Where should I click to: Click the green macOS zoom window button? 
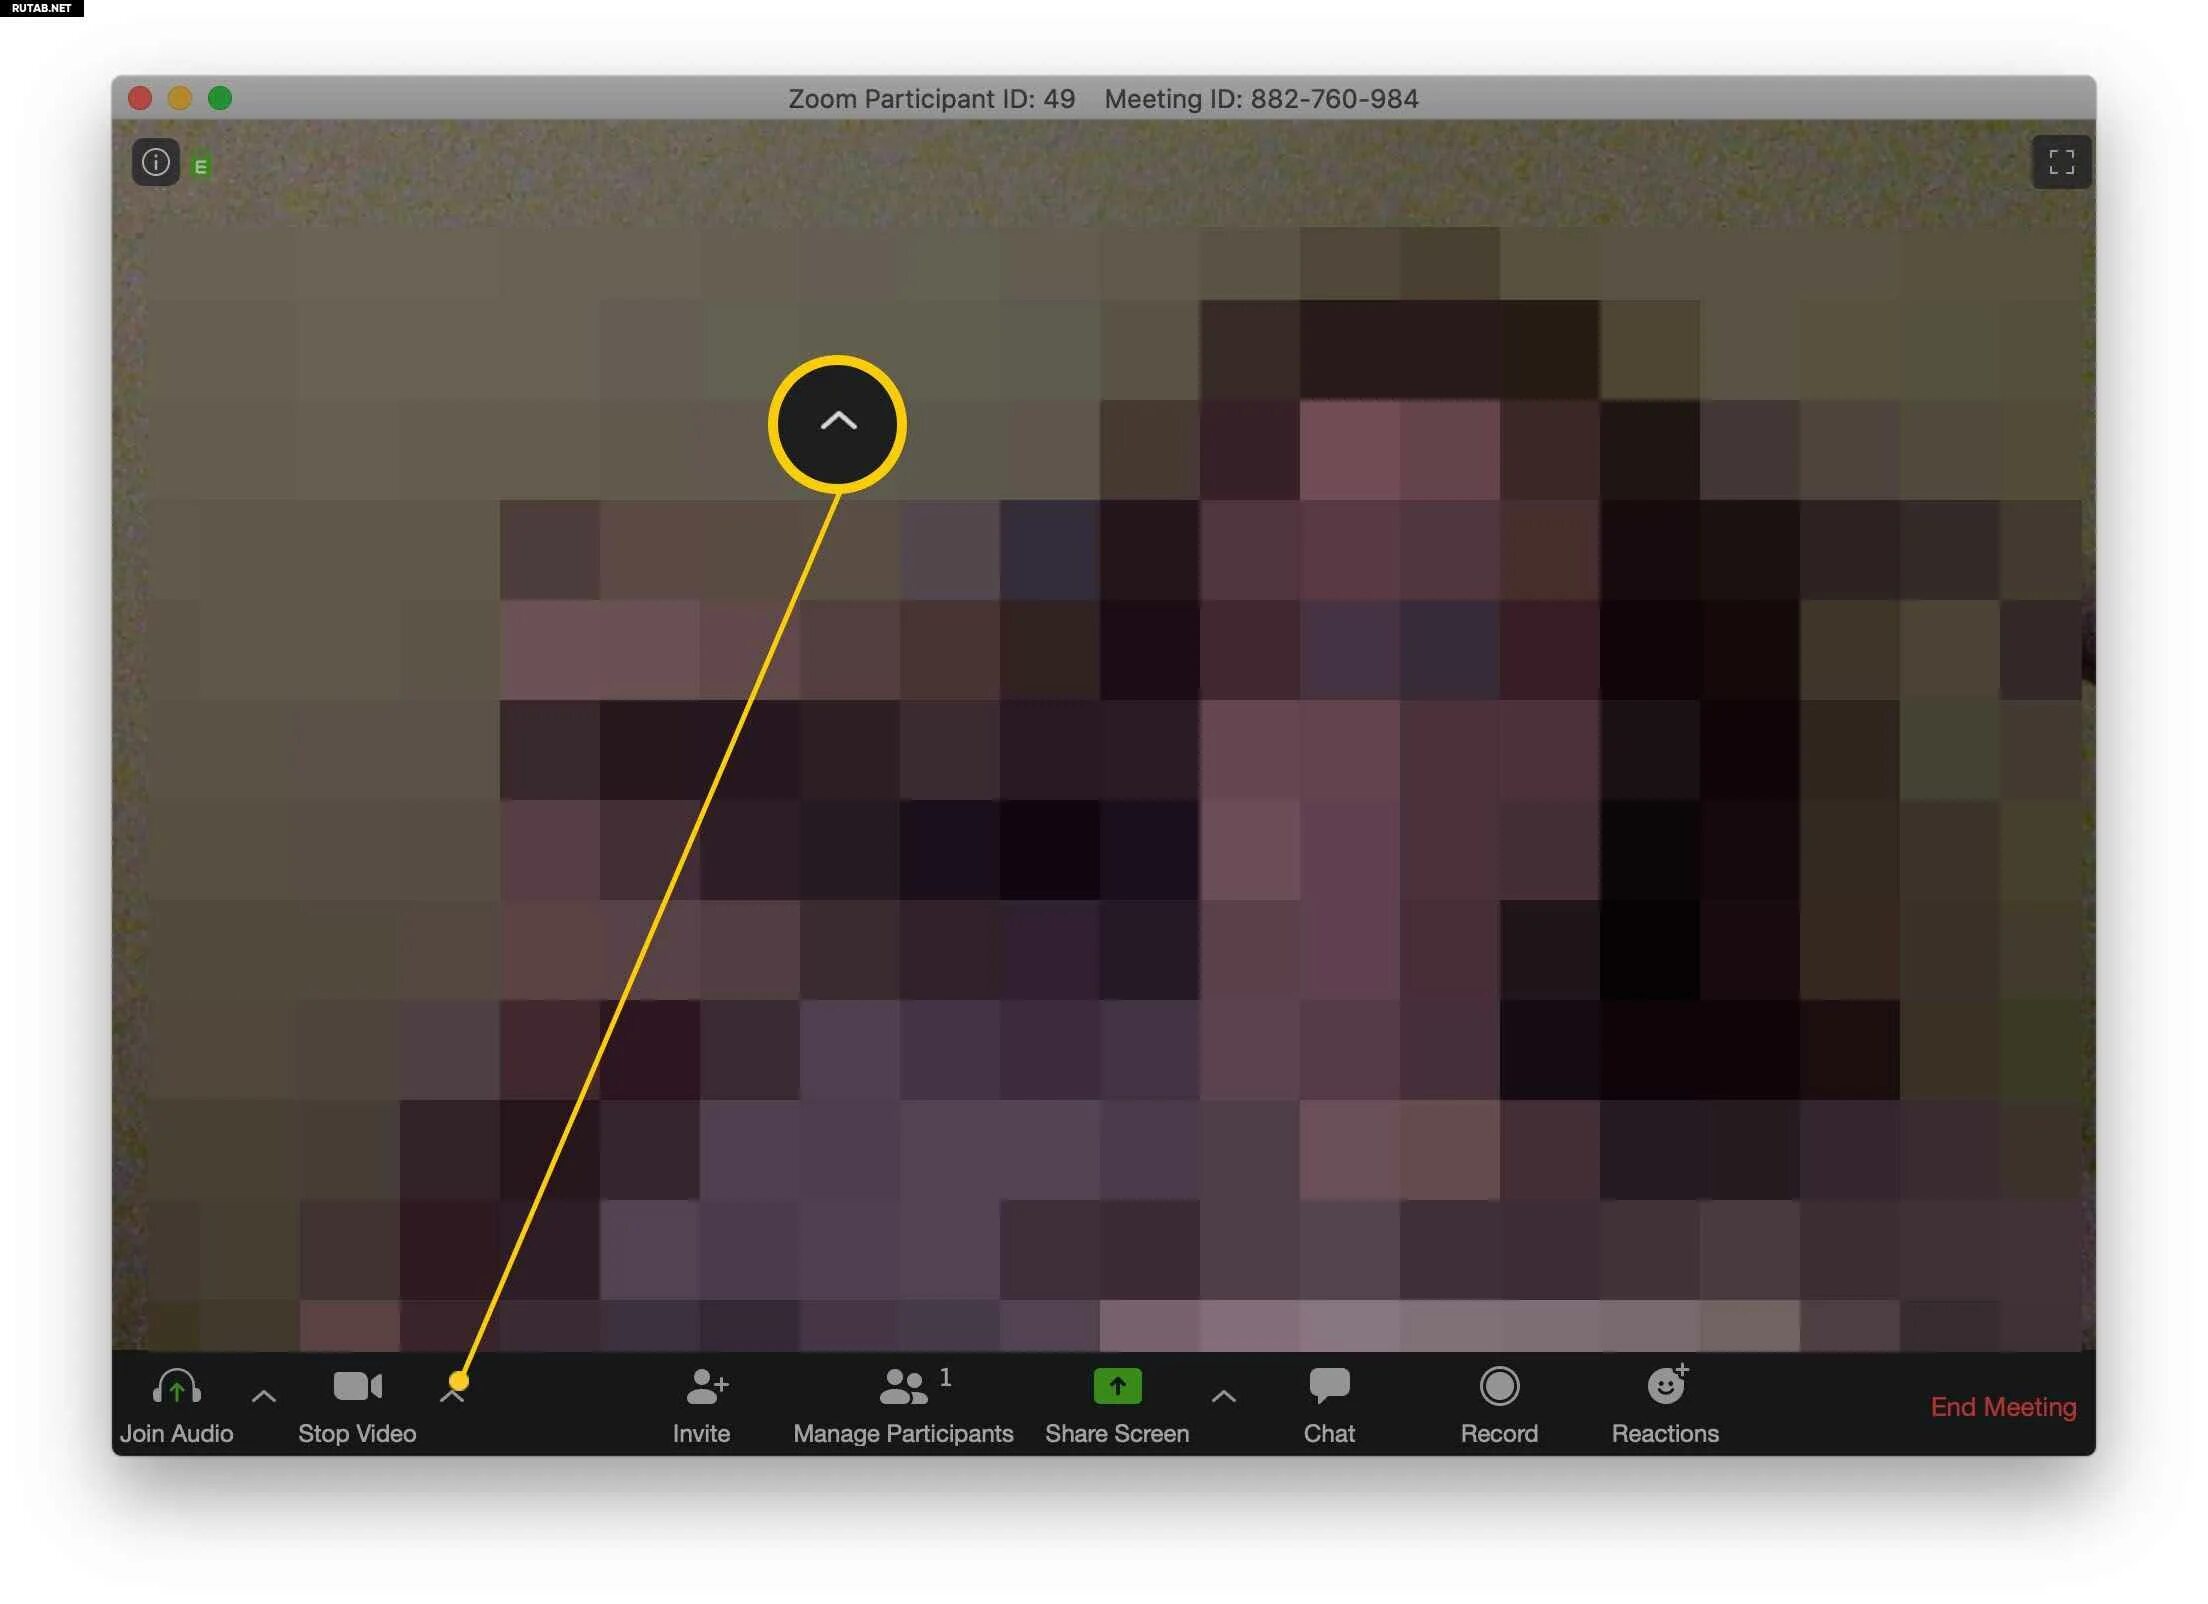(x=220, y=98)
